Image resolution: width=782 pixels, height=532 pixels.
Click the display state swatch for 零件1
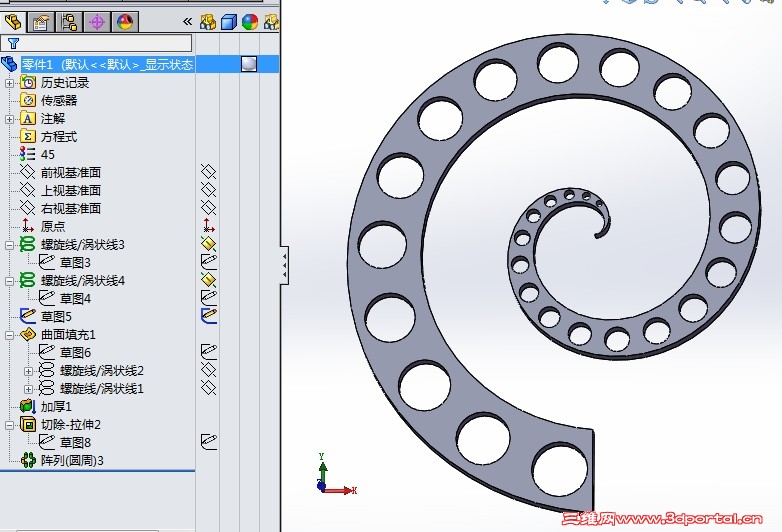pyautogui.click(x=249, y=64)
